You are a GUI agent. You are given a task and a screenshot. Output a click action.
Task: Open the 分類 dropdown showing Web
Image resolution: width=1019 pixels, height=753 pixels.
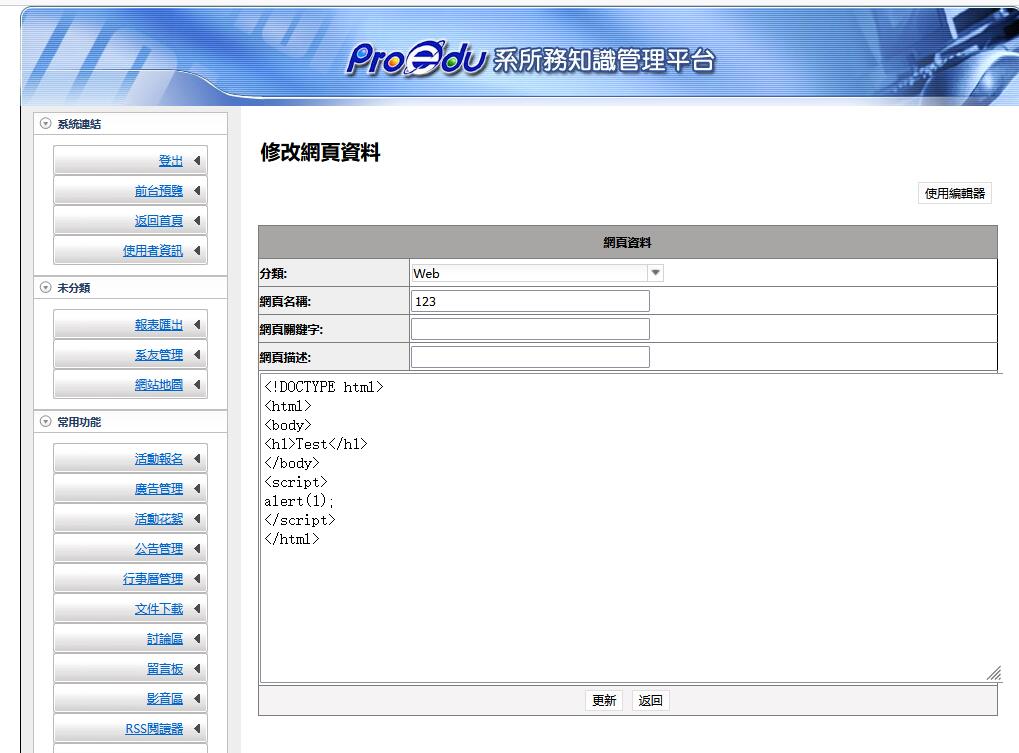point(537,274)
